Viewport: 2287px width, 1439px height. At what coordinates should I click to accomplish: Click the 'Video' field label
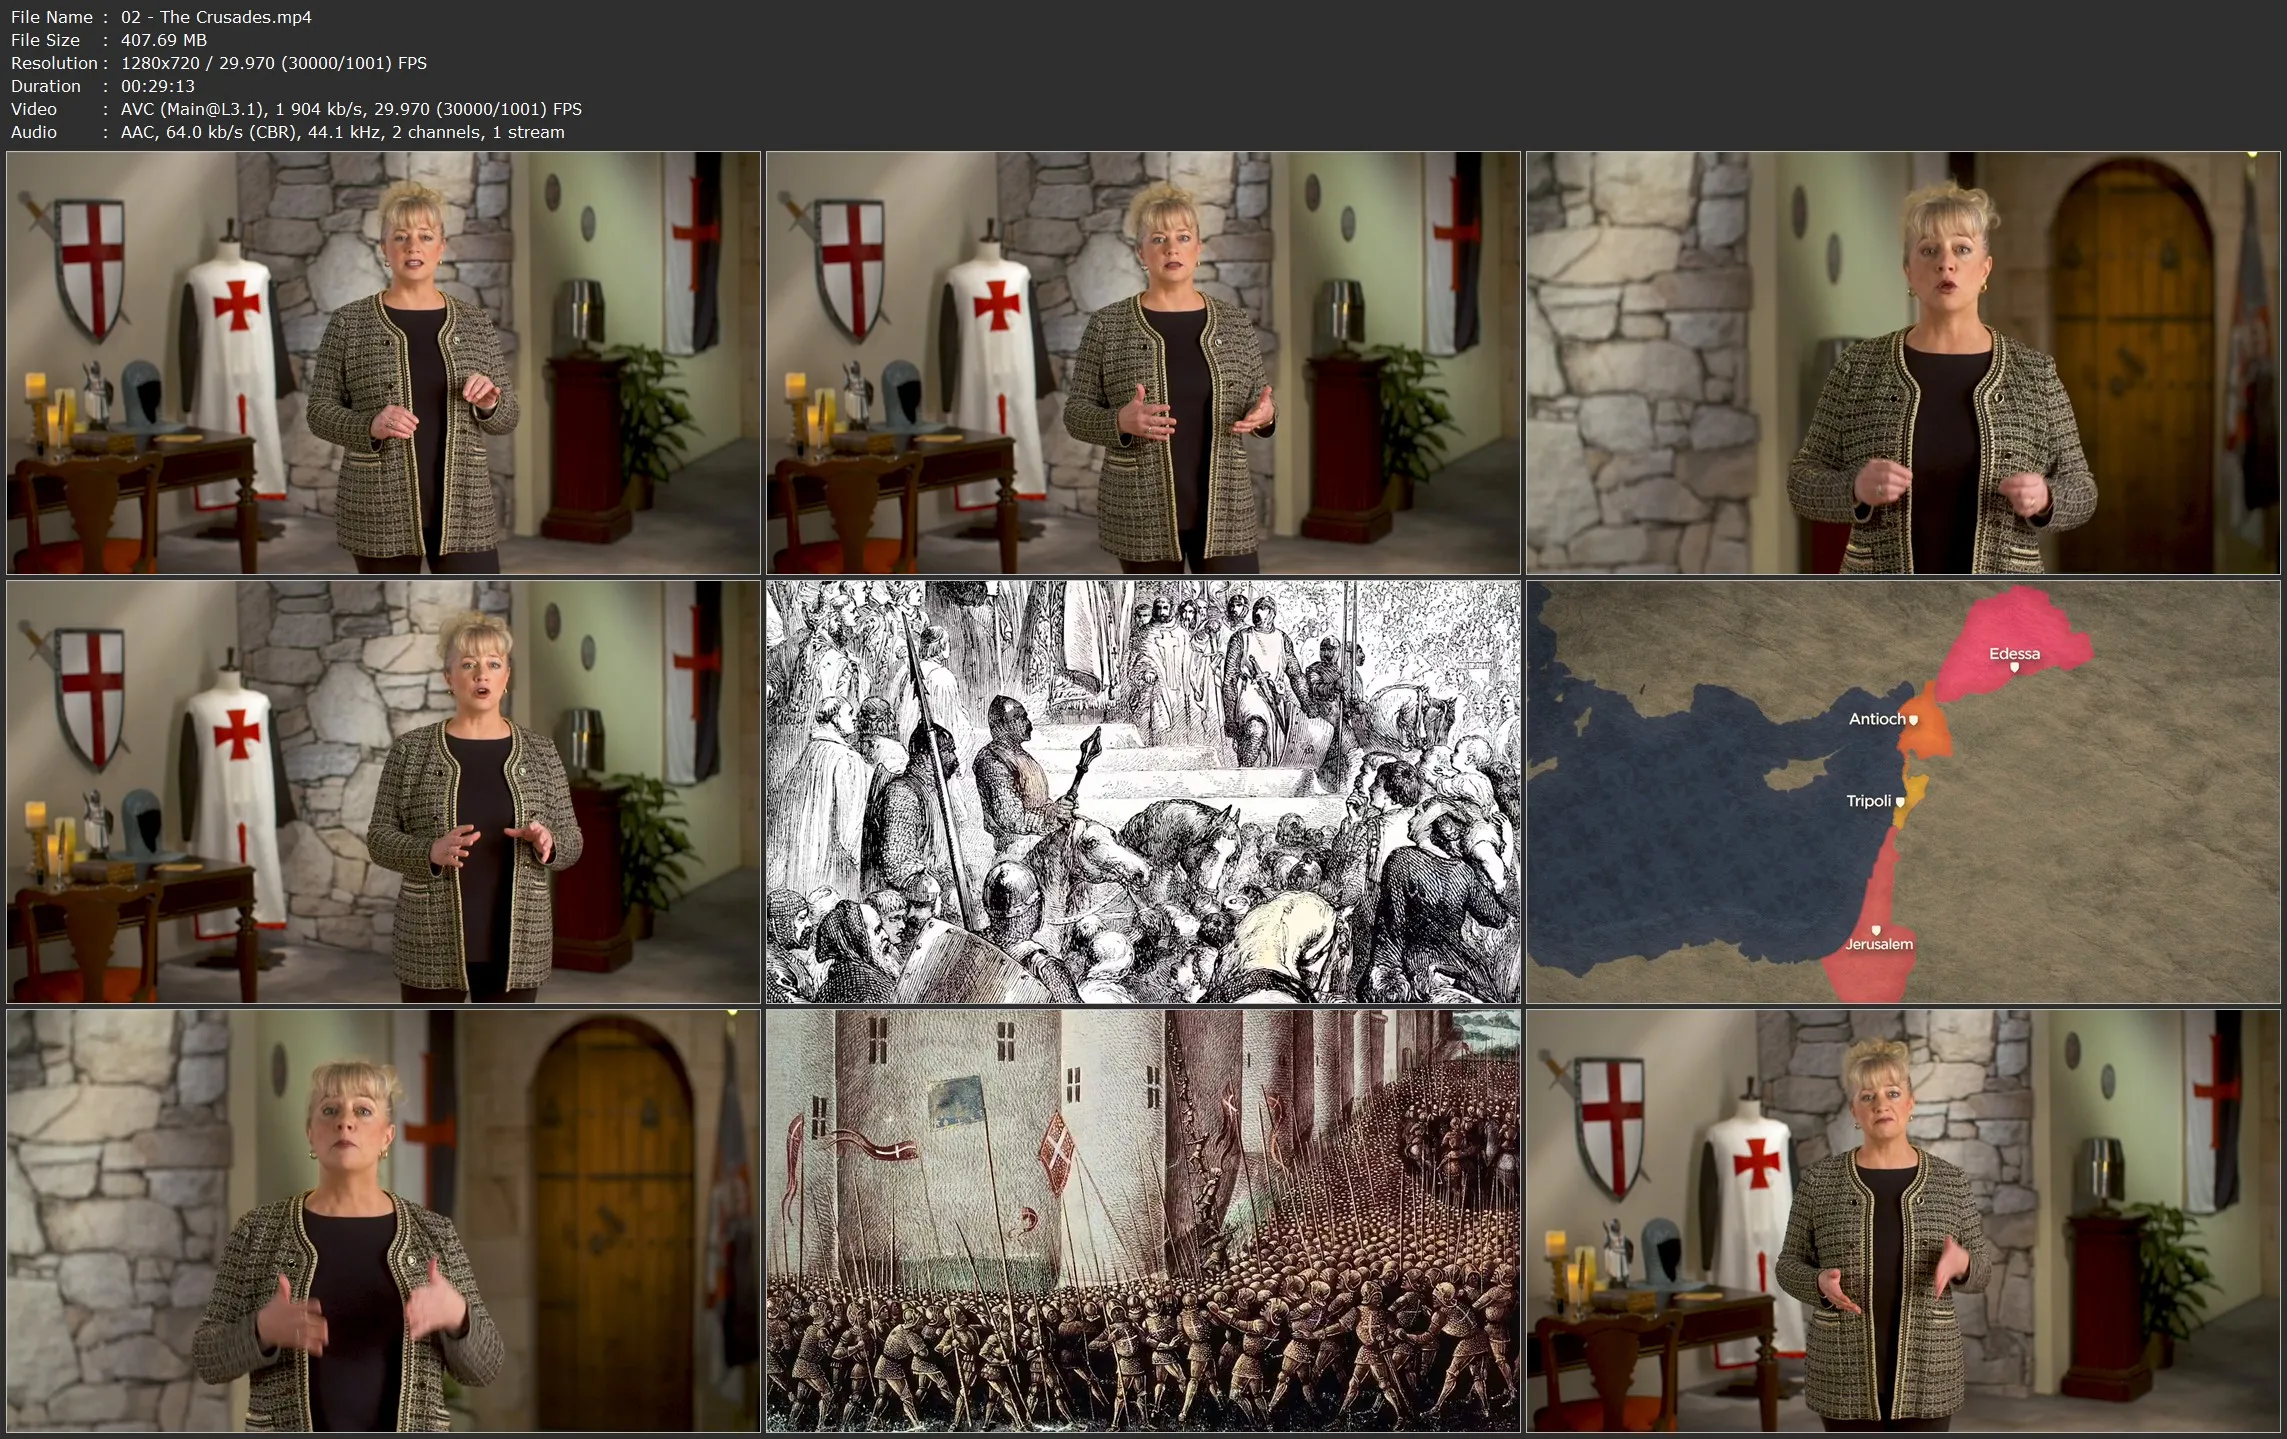[x=34, y=109]
